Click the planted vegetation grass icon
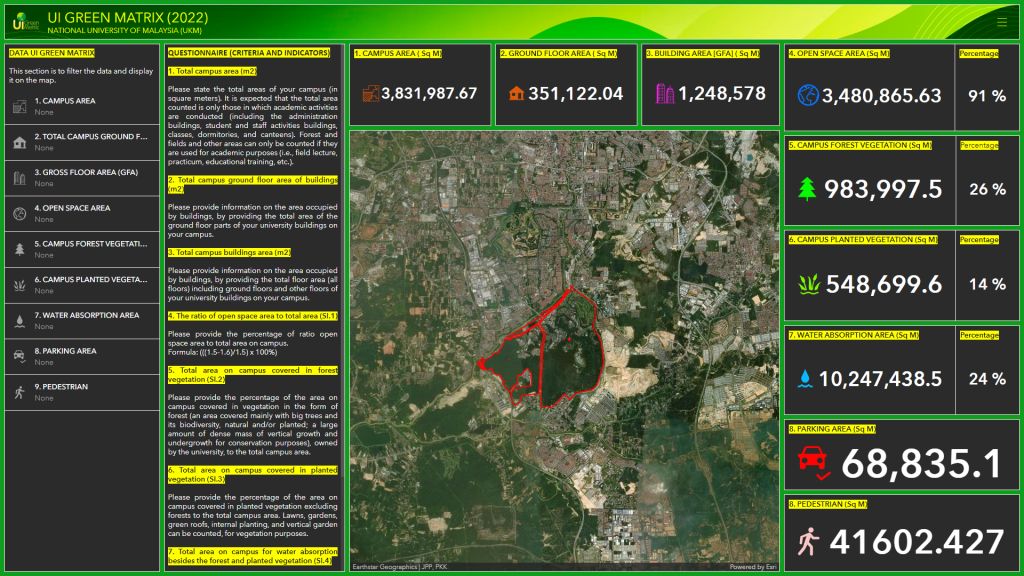Image resolution: width=1024 pixels, height=576 pixels. click(809, 284)
